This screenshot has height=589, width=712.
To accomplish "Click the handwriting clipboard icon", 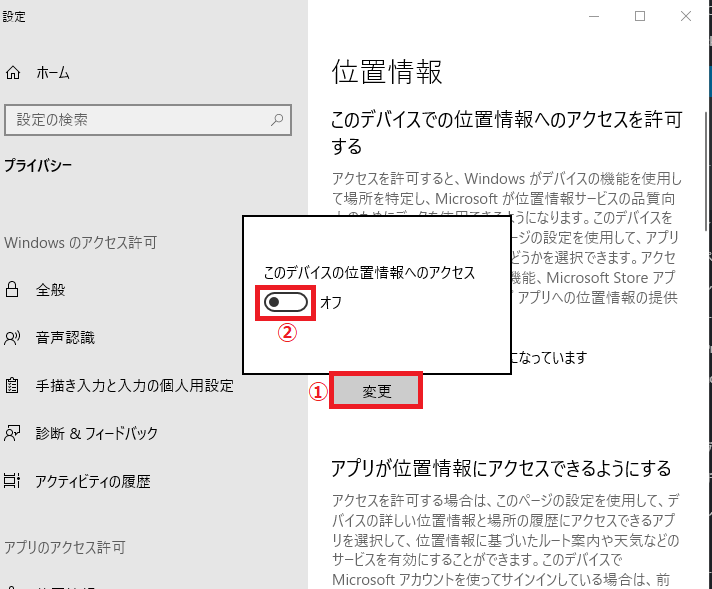I will [12, 385].
